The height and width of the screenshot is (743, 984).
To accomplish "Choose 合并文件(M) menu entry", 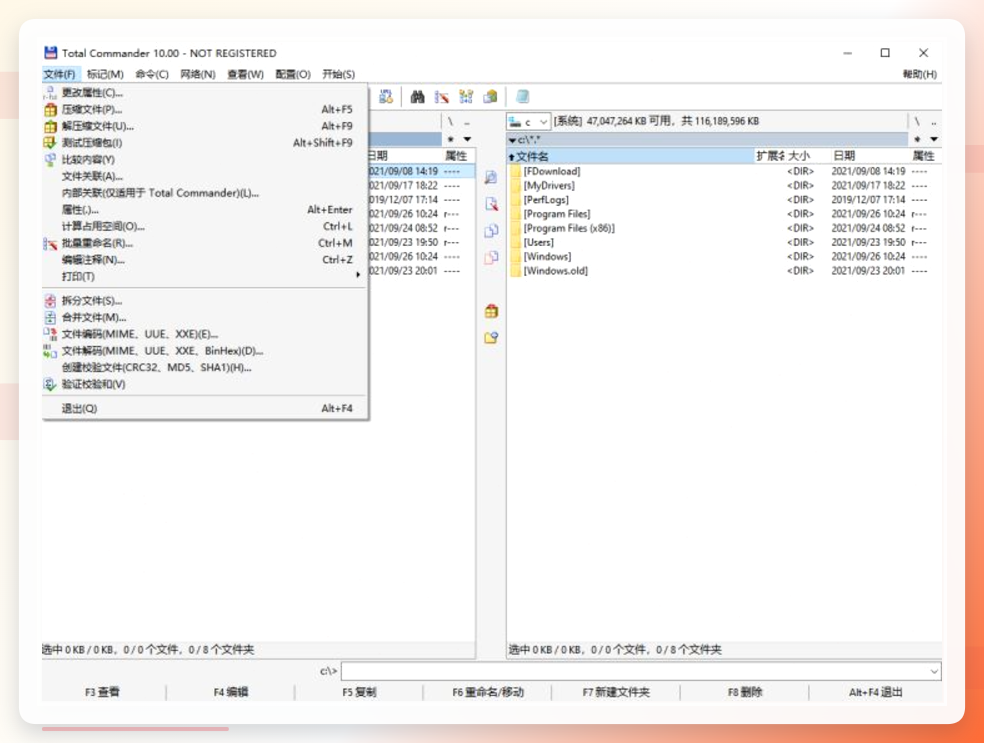I will (x=205, y=318).
